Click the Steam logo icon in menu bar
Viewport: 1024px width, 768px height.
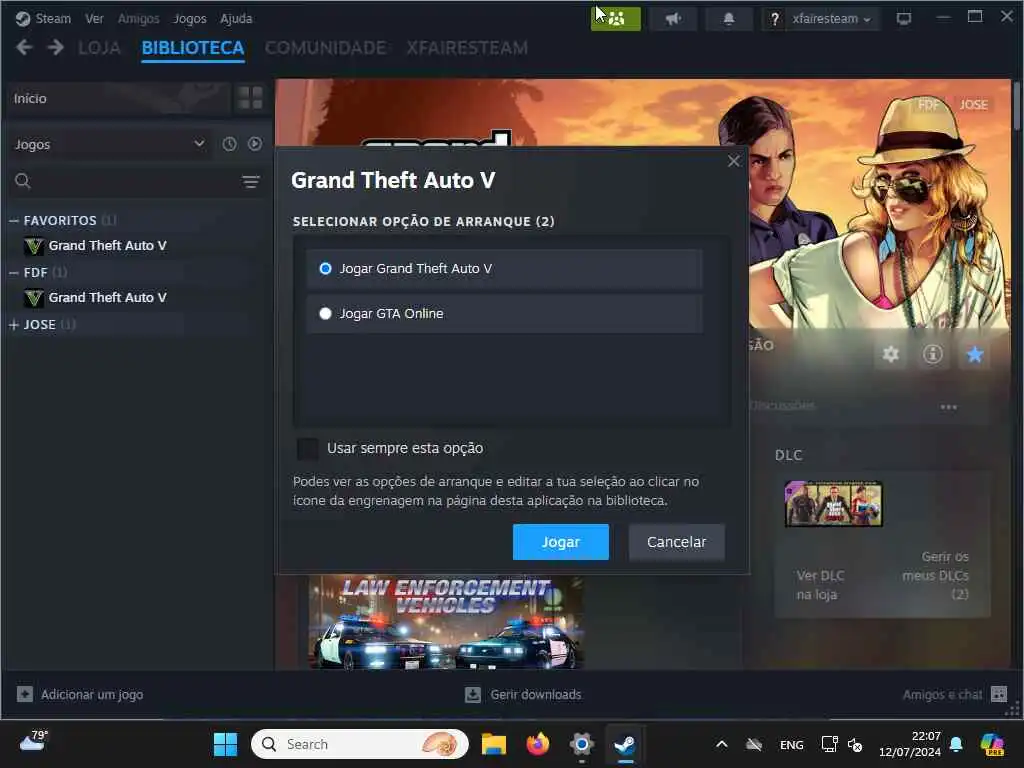coord(23,18)
